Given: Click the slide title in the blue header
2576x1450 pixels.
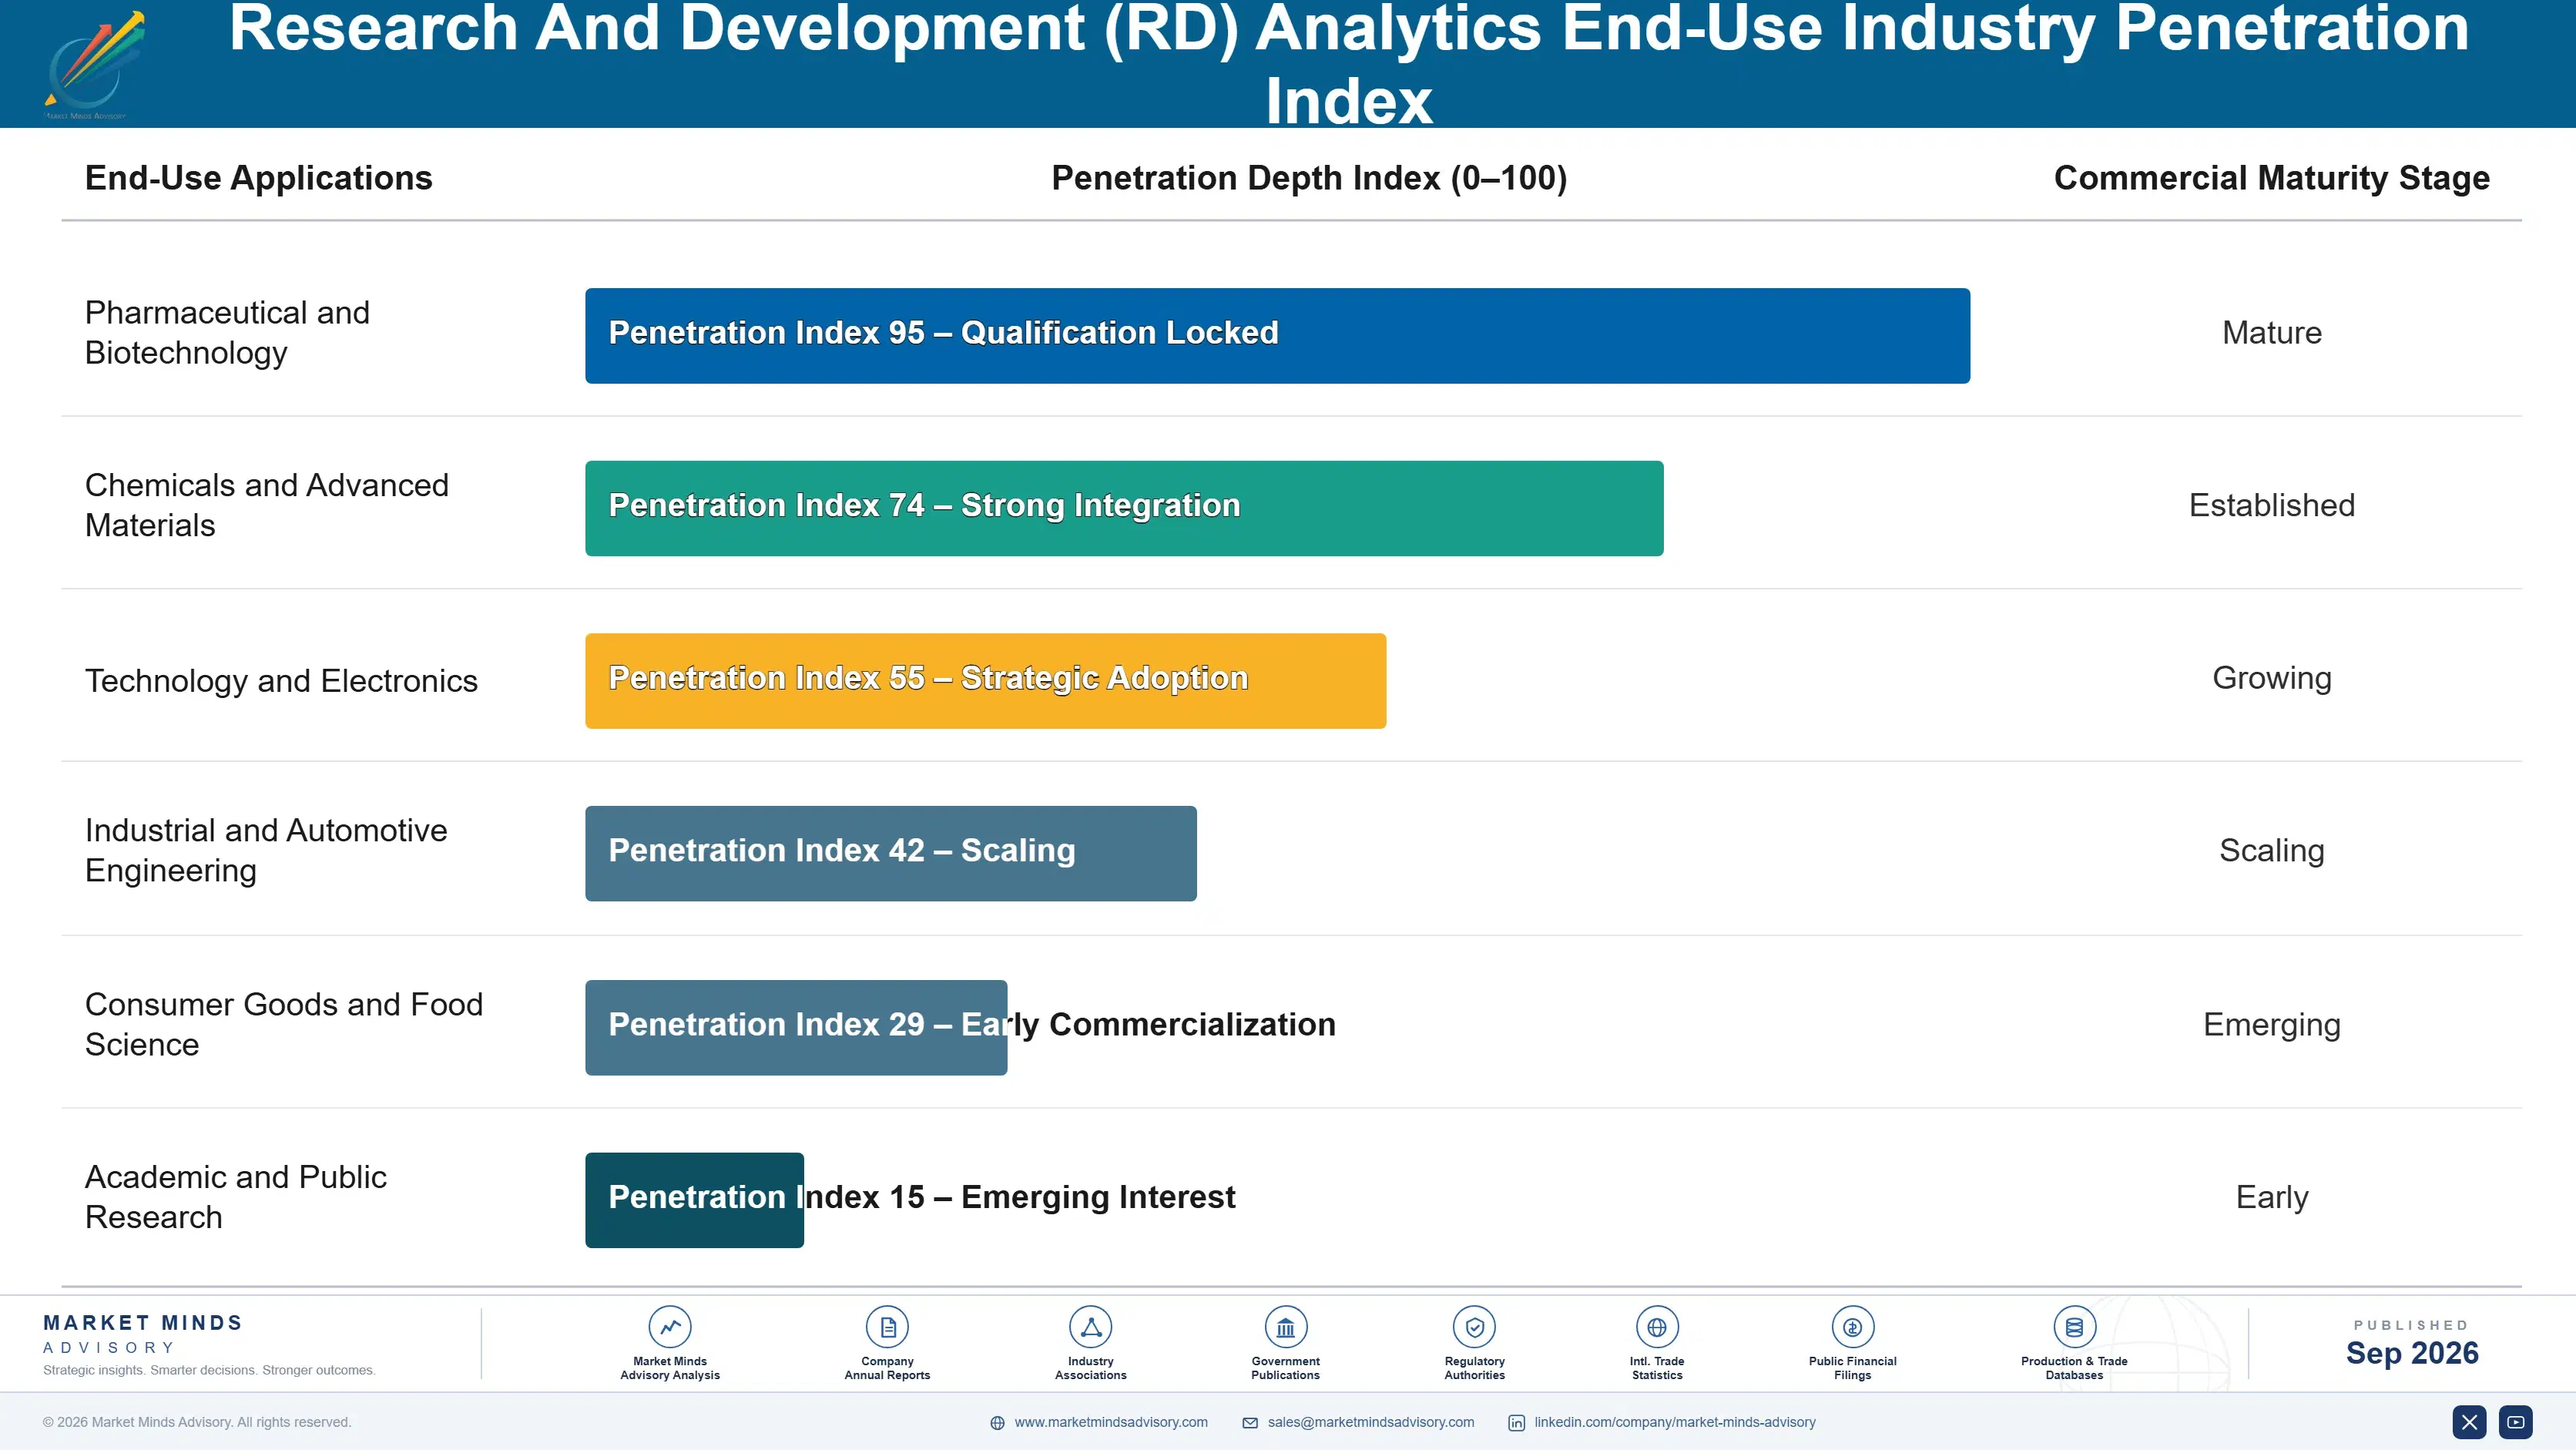Looking at the screenshot, I should pos(1348,64).
